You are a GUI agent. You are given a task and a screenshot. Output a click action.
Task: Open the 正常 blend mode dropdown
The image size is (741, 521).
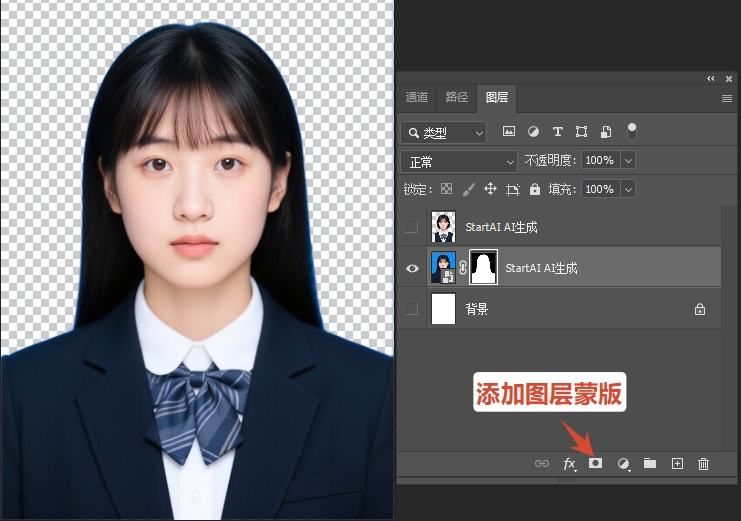pos(459,162)
